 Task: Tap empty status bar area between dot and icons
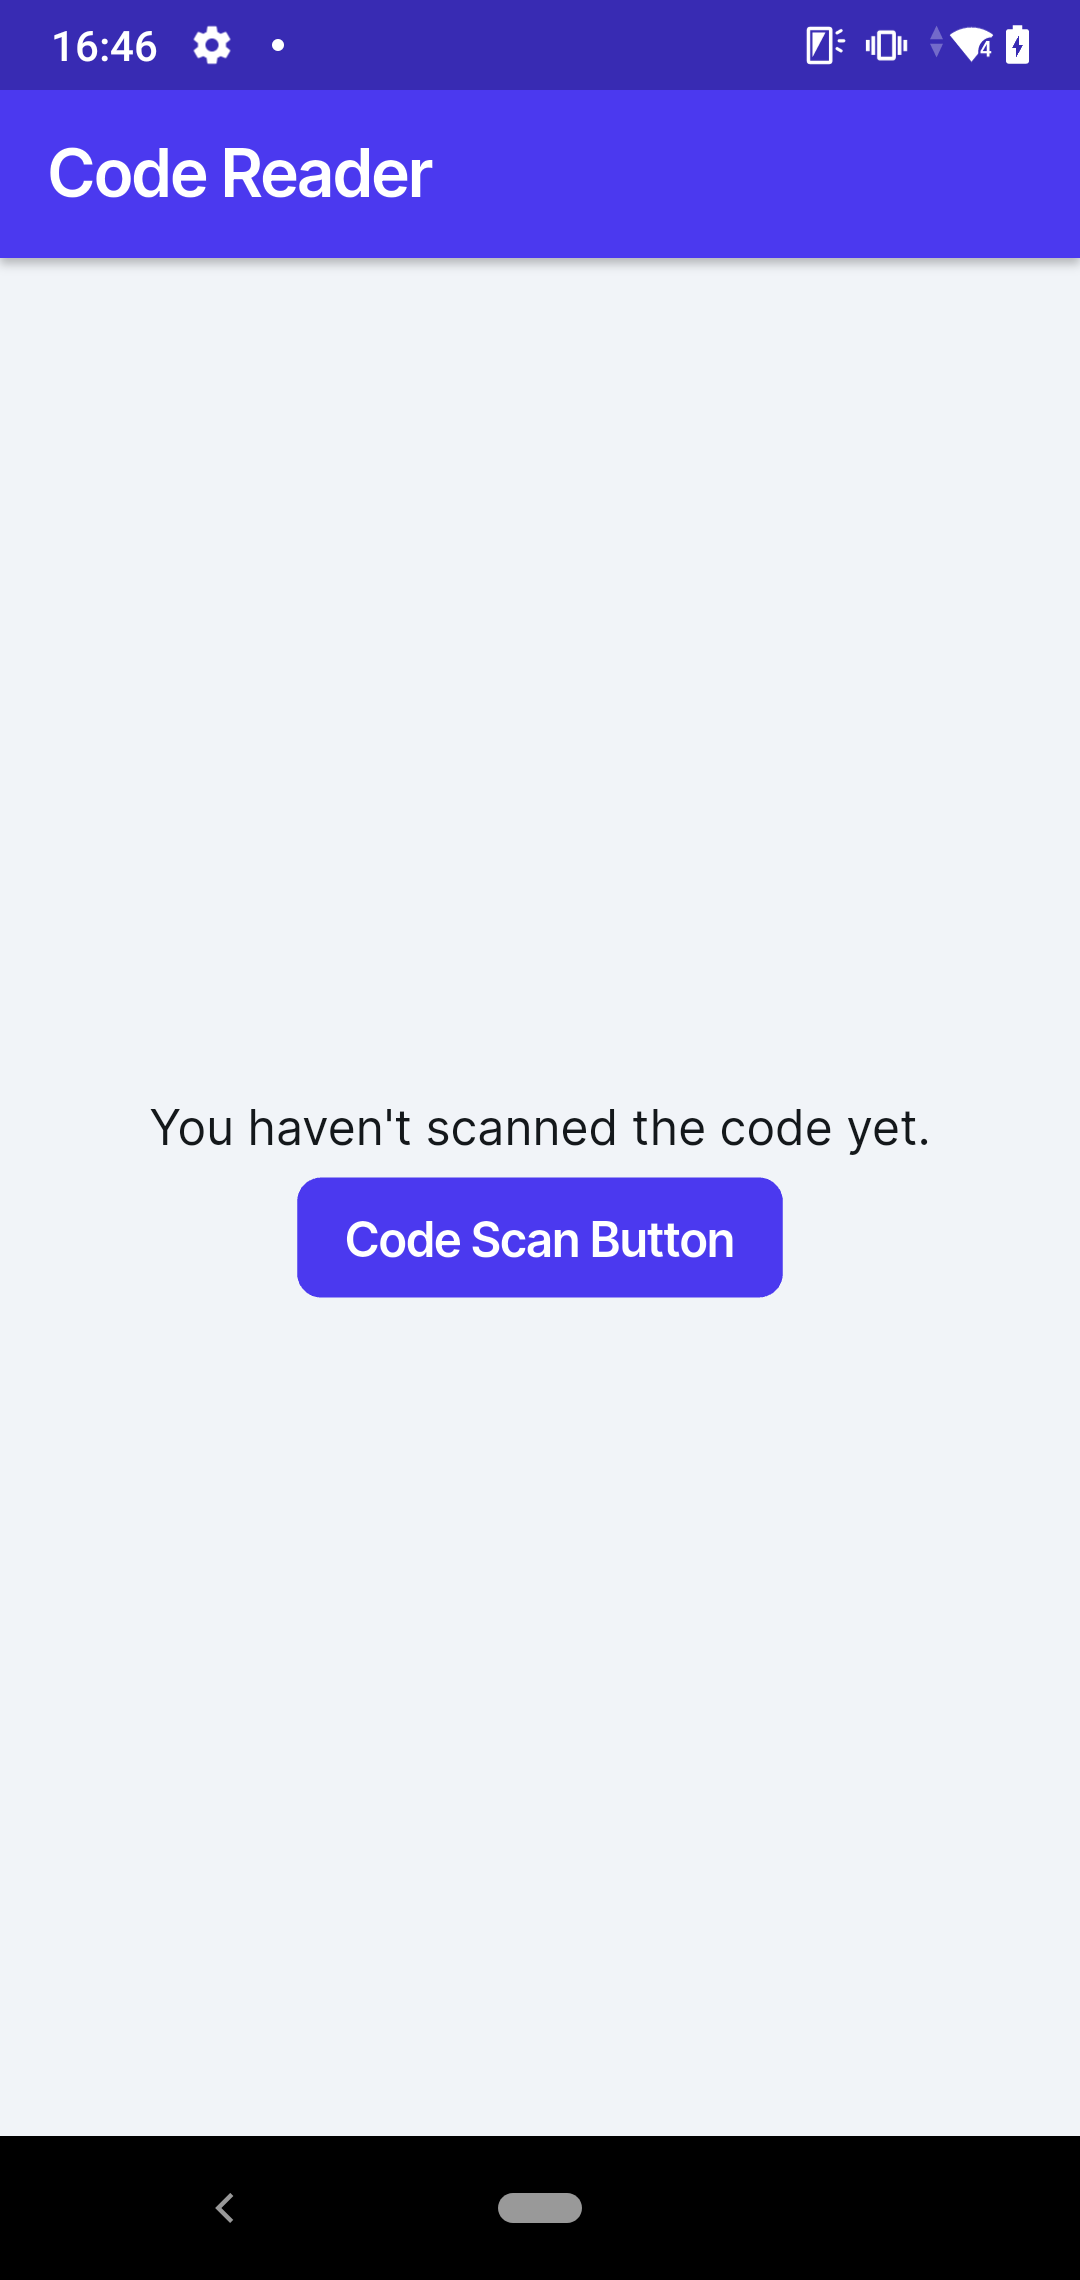click(x=540, y=45)
